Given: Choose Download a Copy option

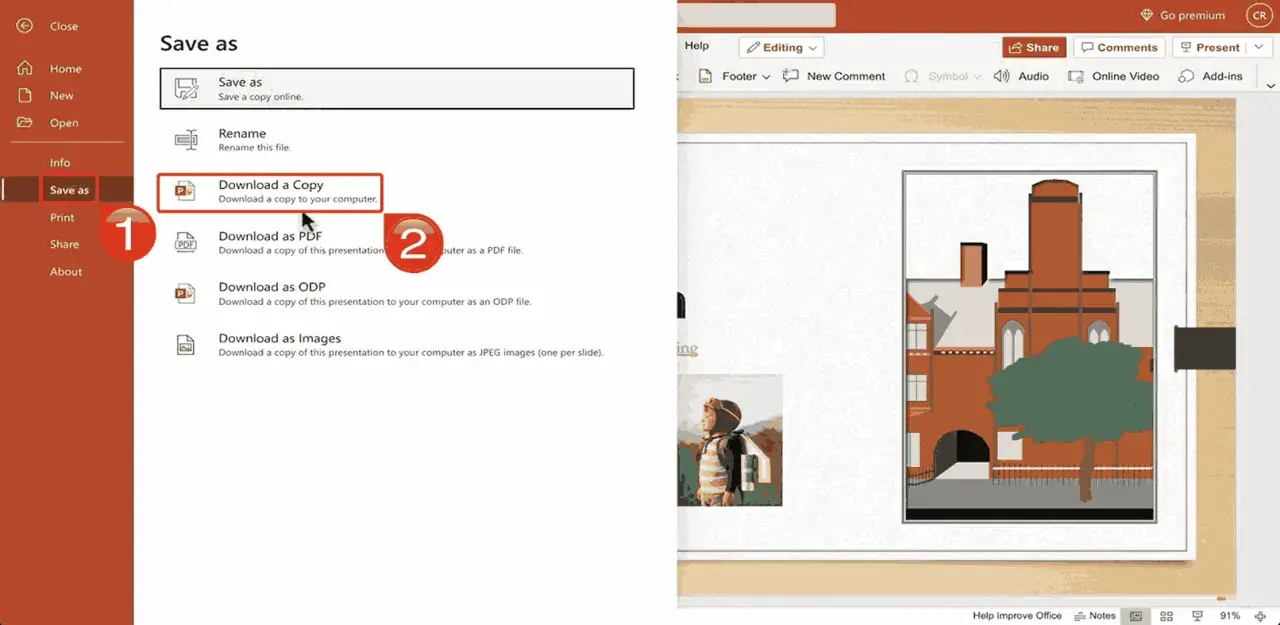Looking at the screenshot, I should pyautogui.click(x=270, y=192).
